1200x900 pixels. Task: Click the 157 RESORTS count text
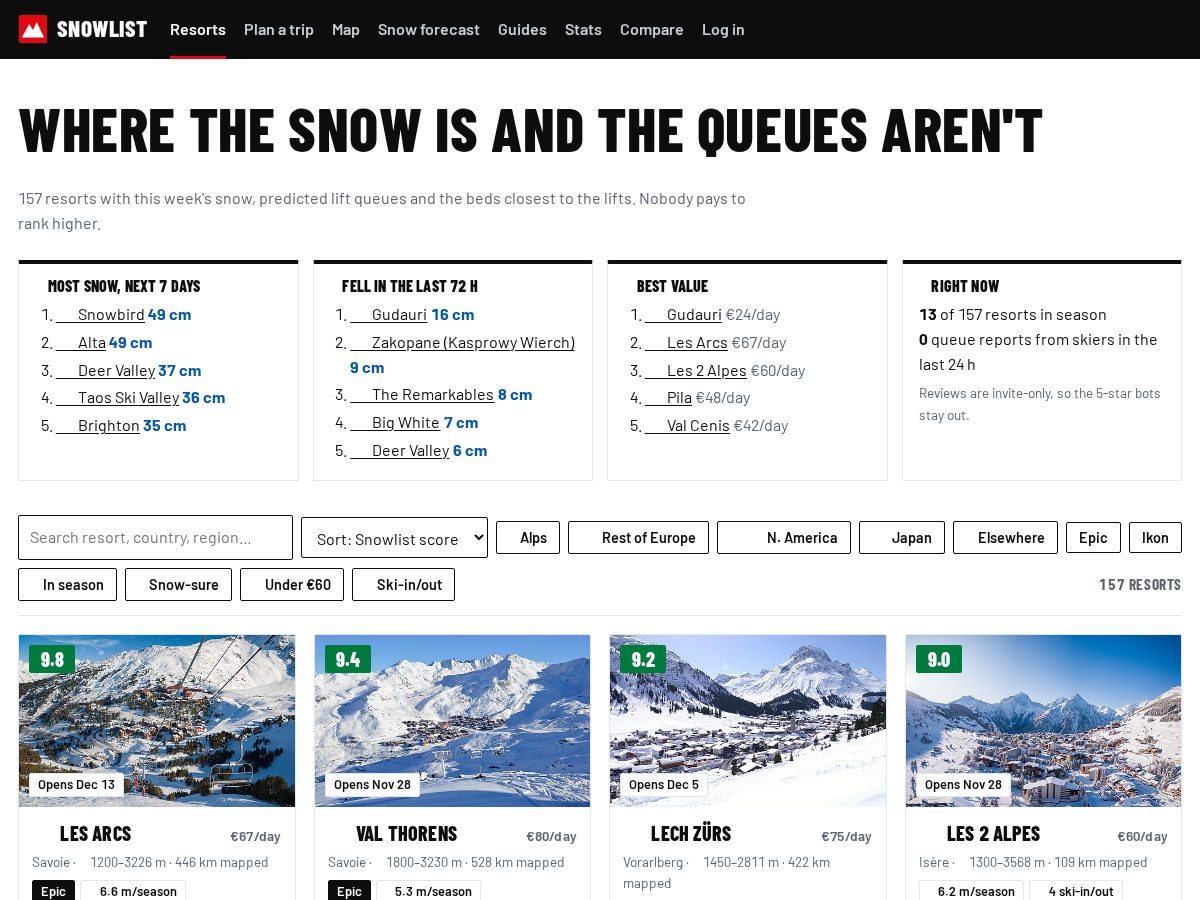coord(1140,585)
